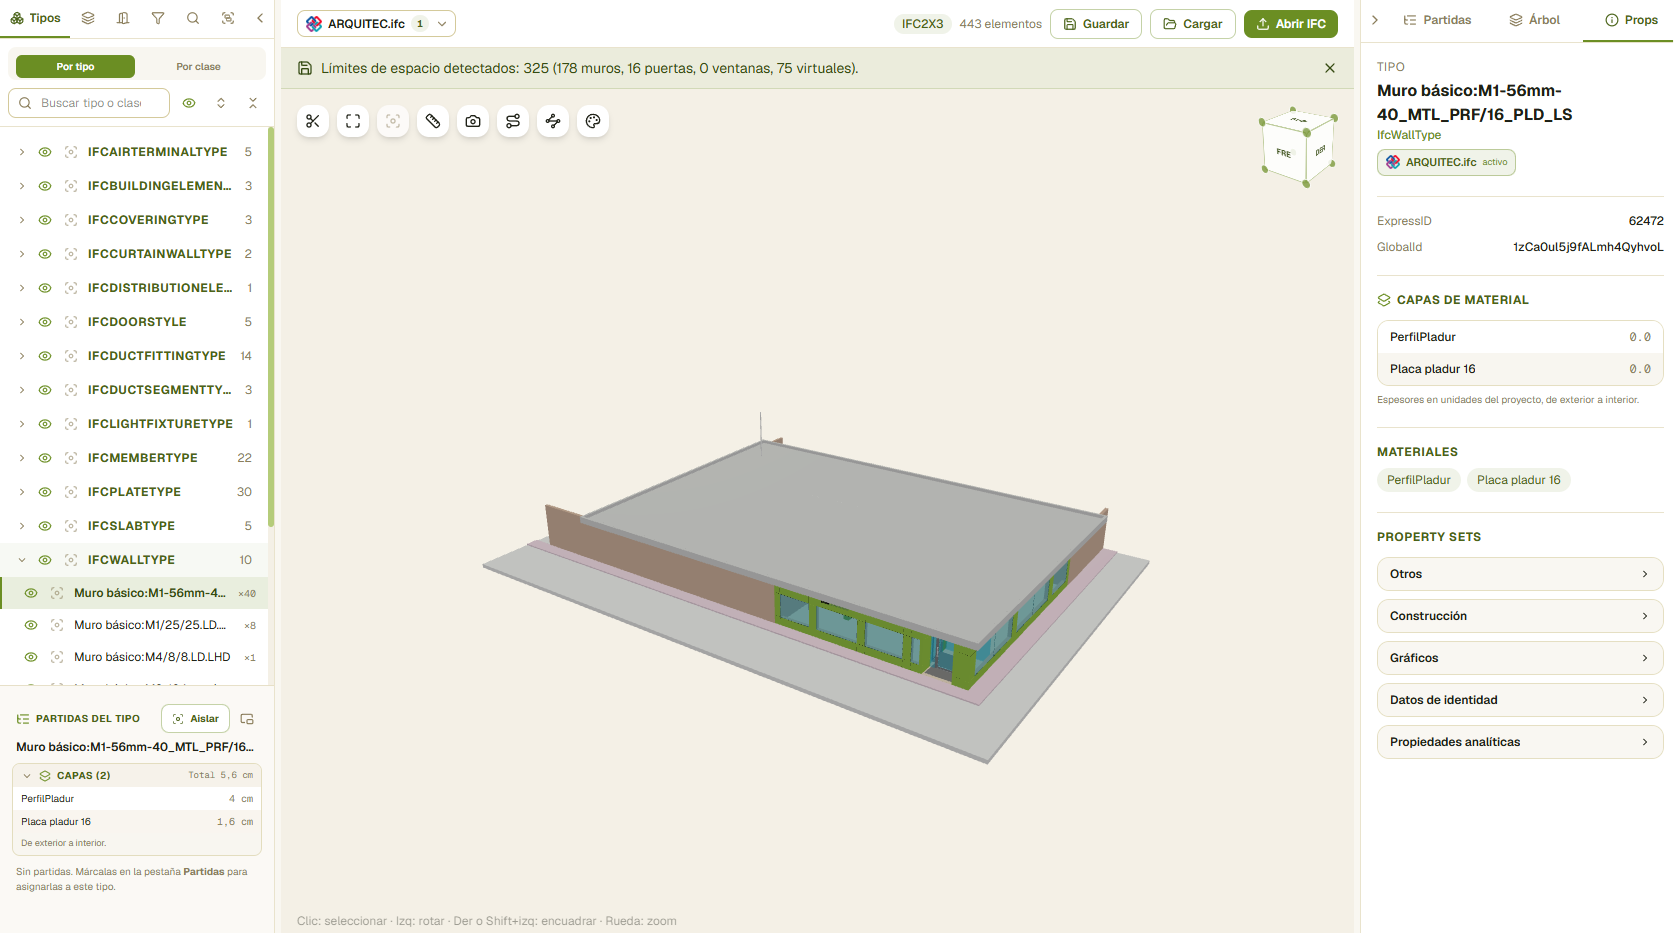The image size is (1674, 934).
Task: Expand the Otros property set
Action: [x=1520, y=574]
